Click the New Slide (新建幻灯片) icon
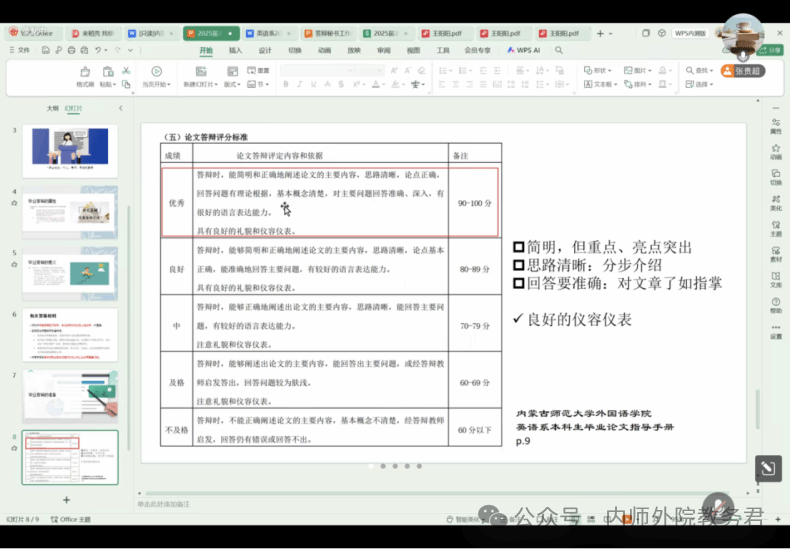The height and width of the screenshot is (549, 790). (200, 72)
